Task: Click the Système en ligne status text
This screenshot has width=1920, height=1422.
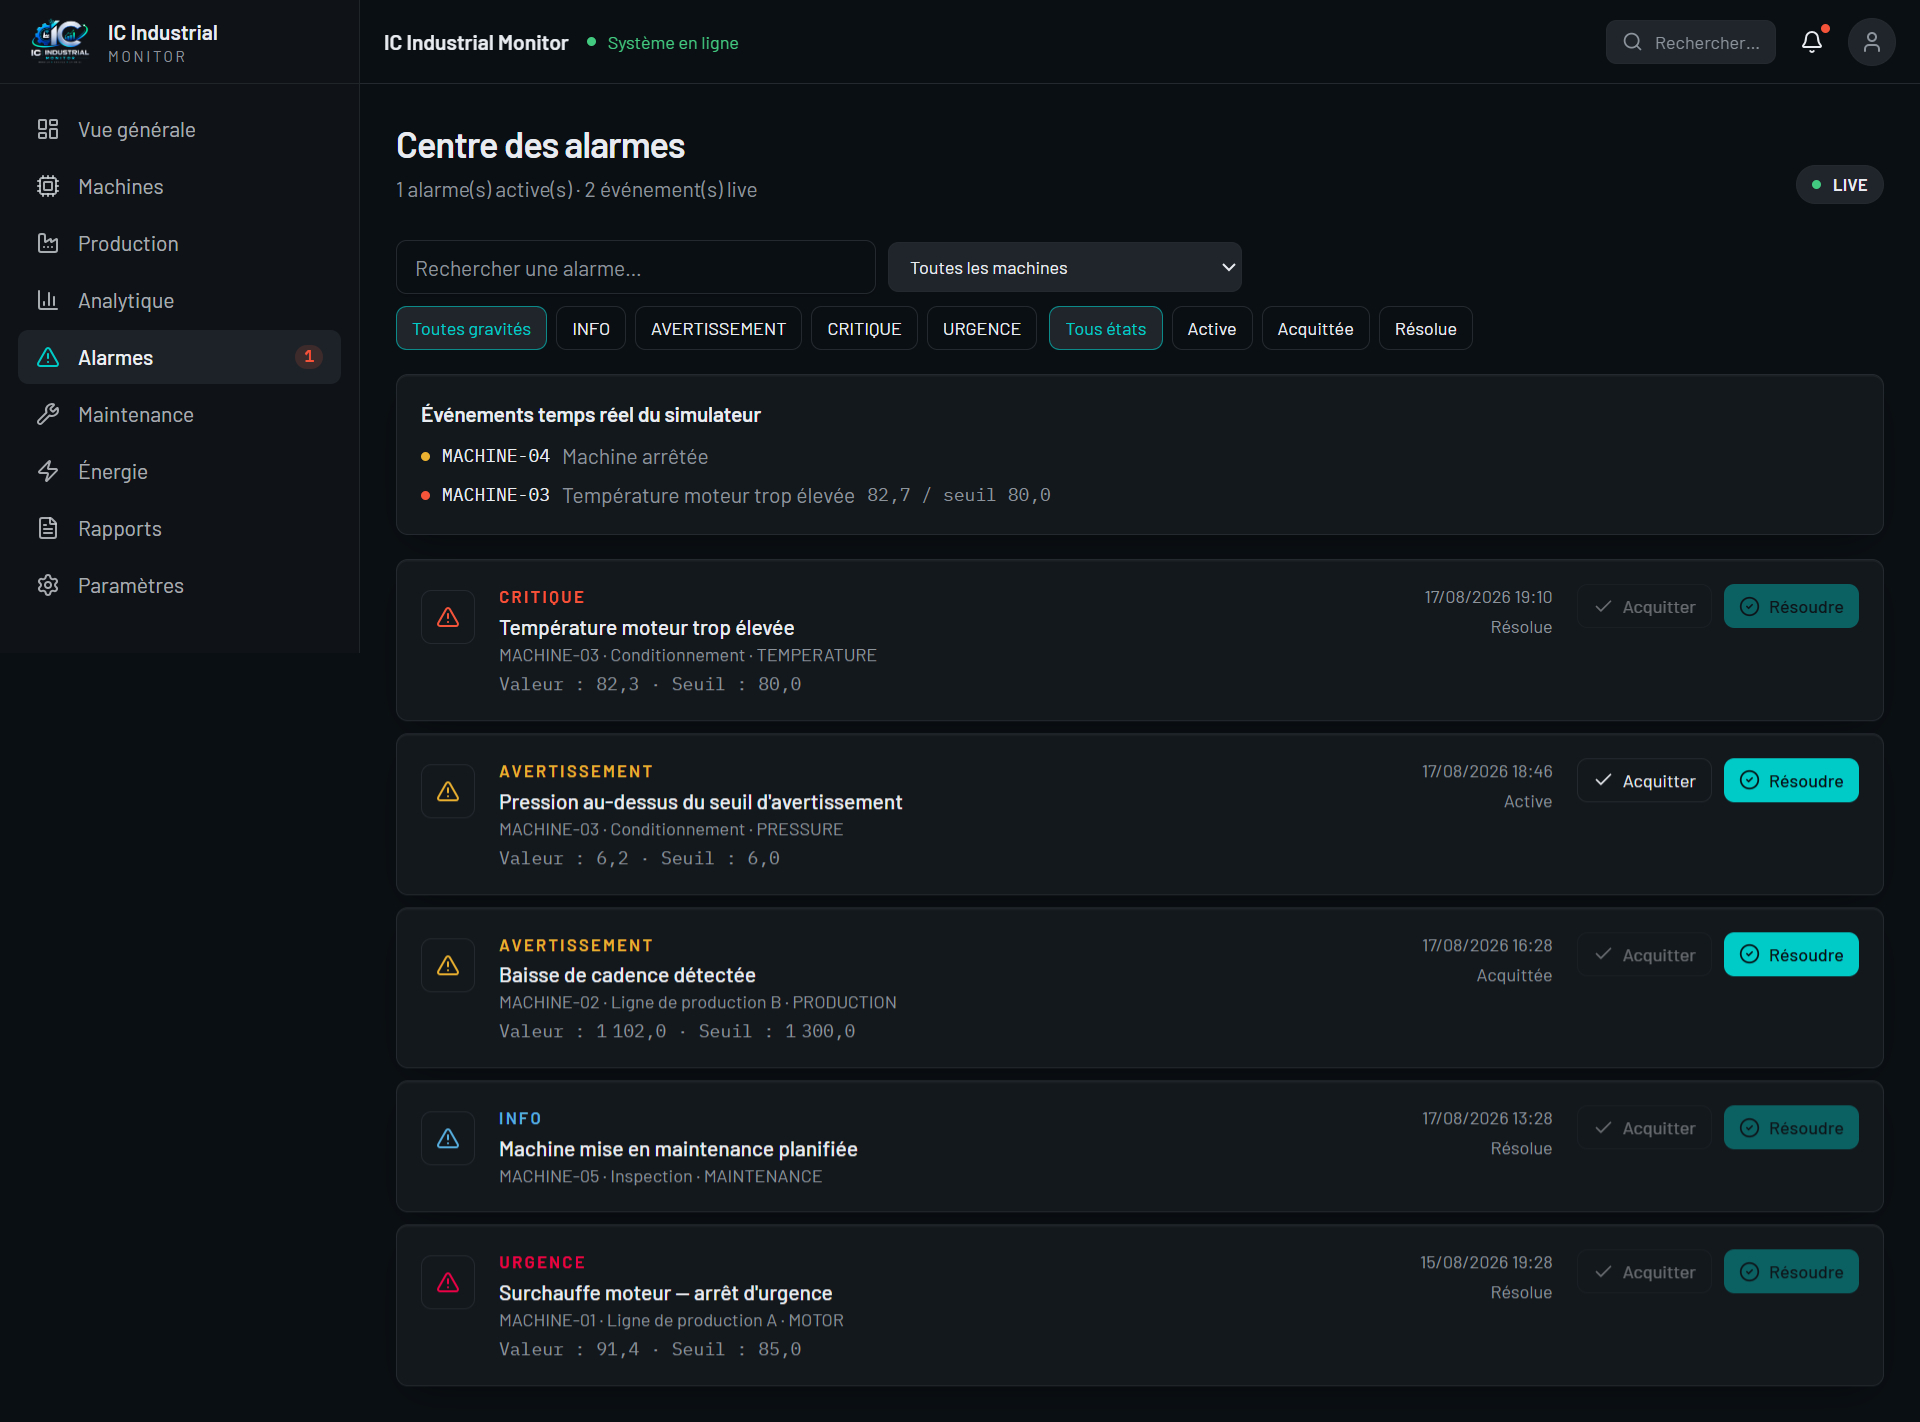Action: pos(673,43)
